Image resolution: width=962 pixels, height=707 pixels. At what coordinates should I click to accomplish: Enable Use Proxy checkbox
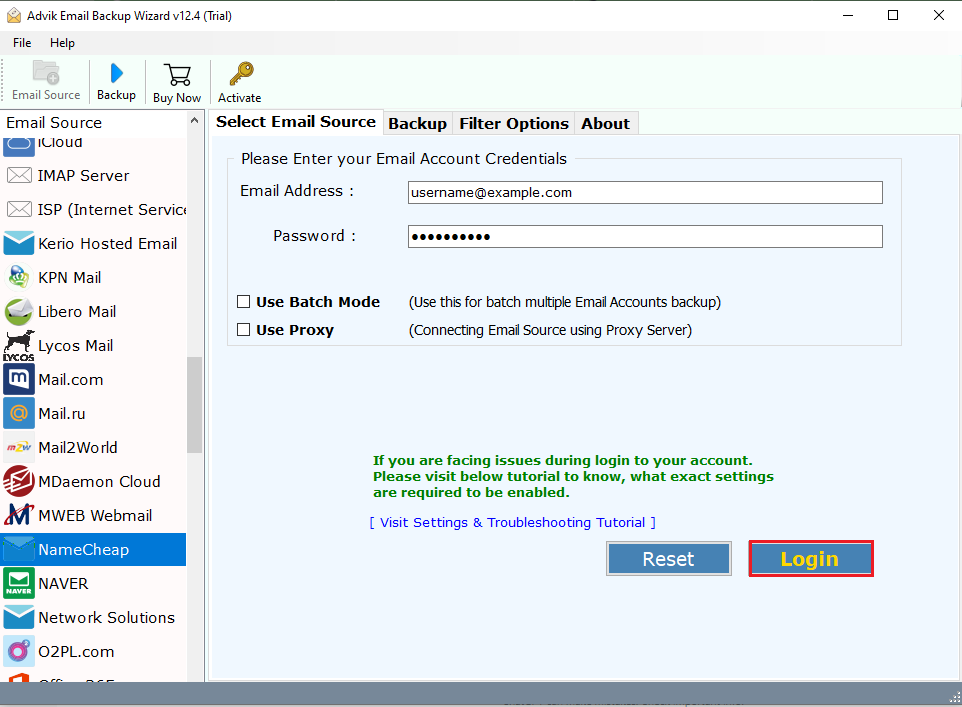click(x=244, y=330)
